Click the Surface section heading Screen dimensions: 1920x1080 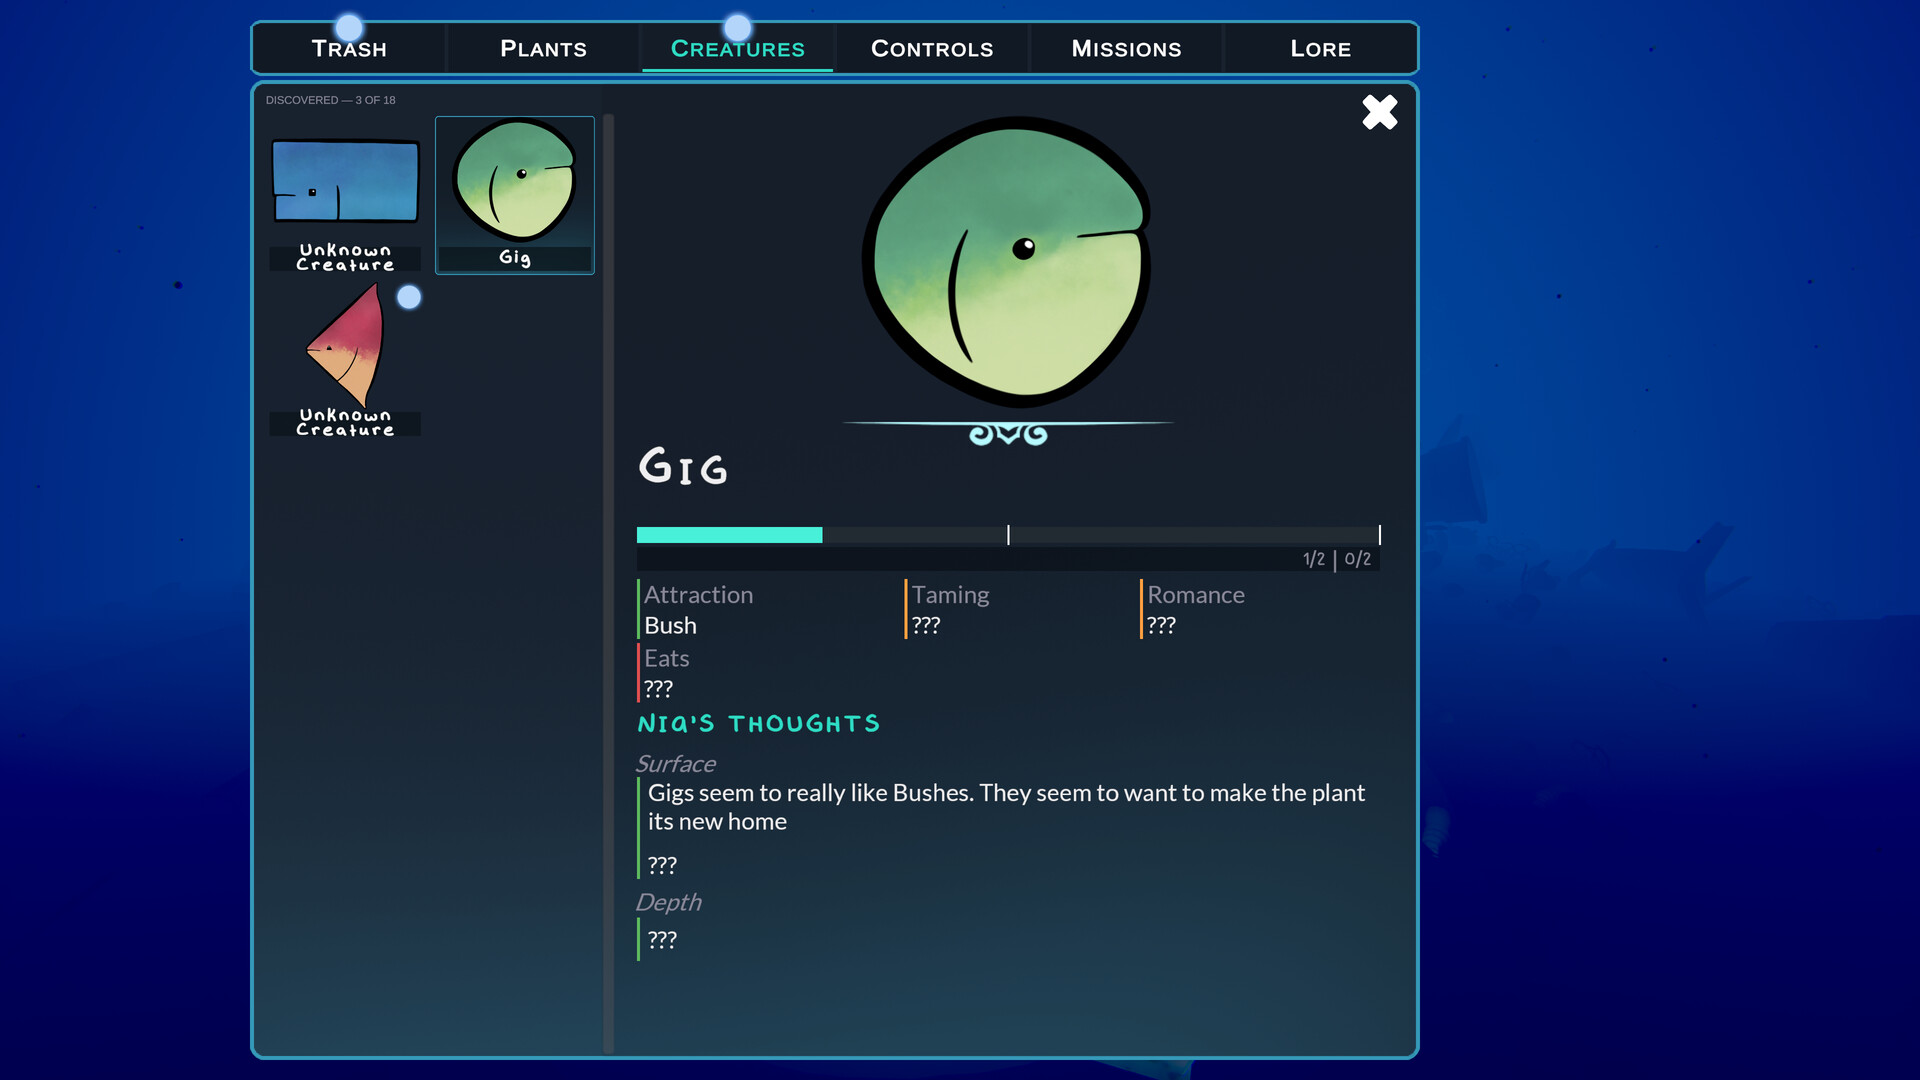tap(675, 764)
